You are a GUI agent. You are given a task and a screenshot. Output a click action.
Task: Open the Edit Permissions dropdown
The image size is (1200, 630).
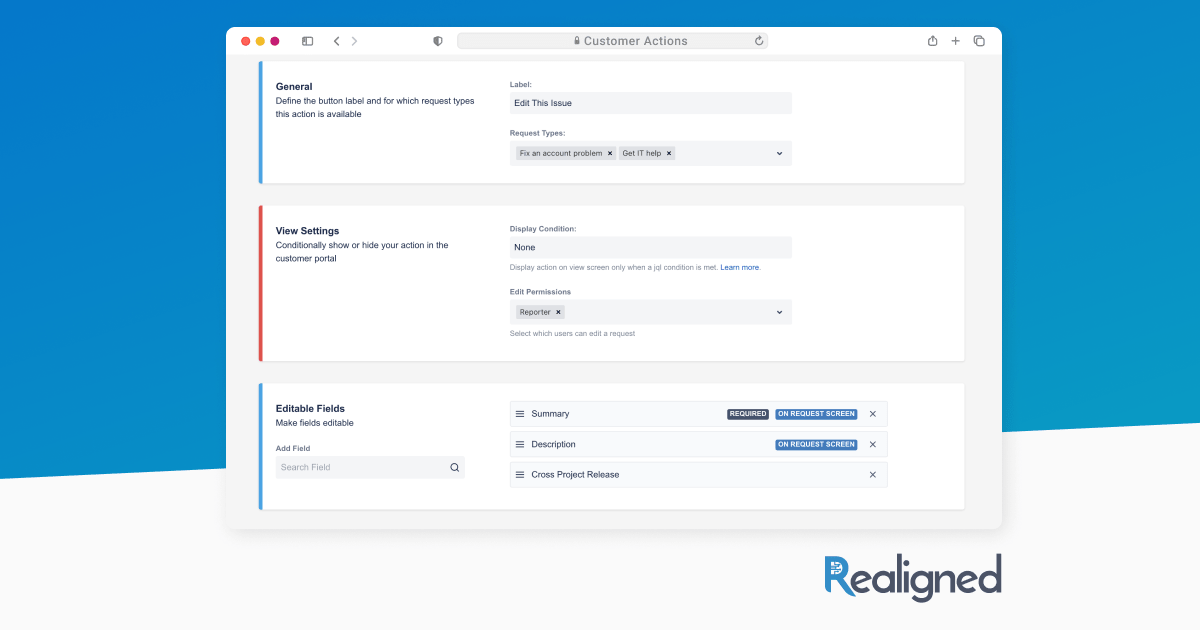pyautogui.click(x=779, y=311)
